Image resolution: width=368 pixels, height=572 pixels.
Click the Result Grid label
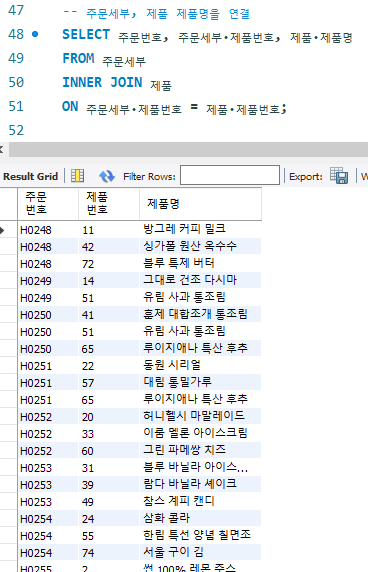click(31, 177)
